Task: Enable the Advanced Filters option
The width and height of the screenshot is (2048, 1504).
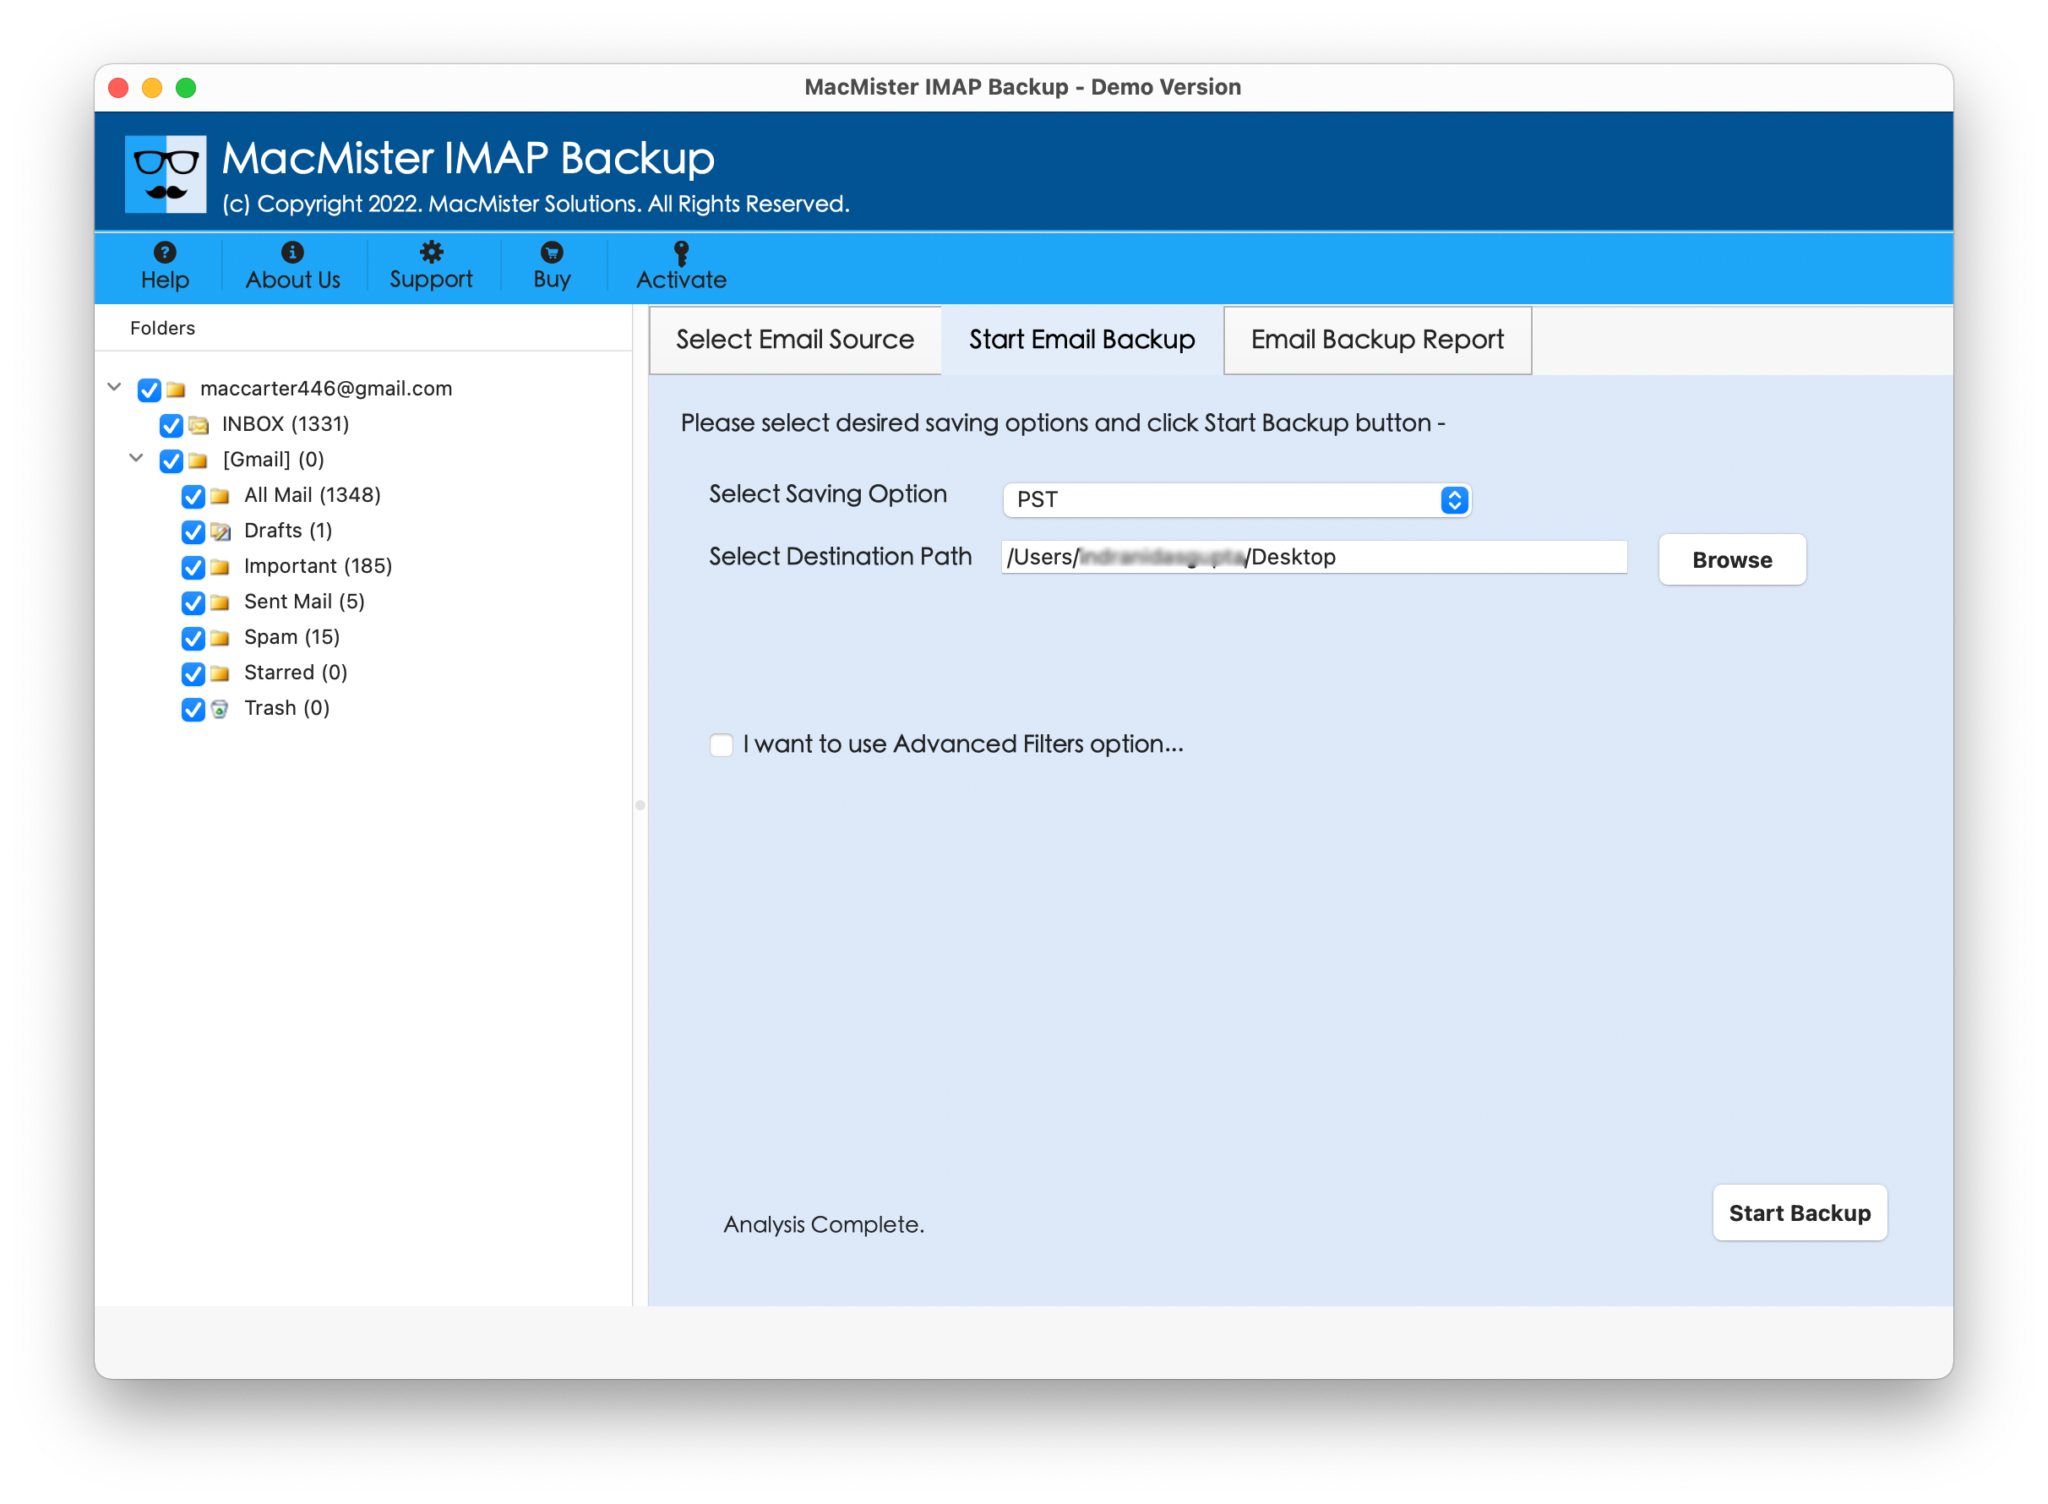Action: click(x=721, y=745)
